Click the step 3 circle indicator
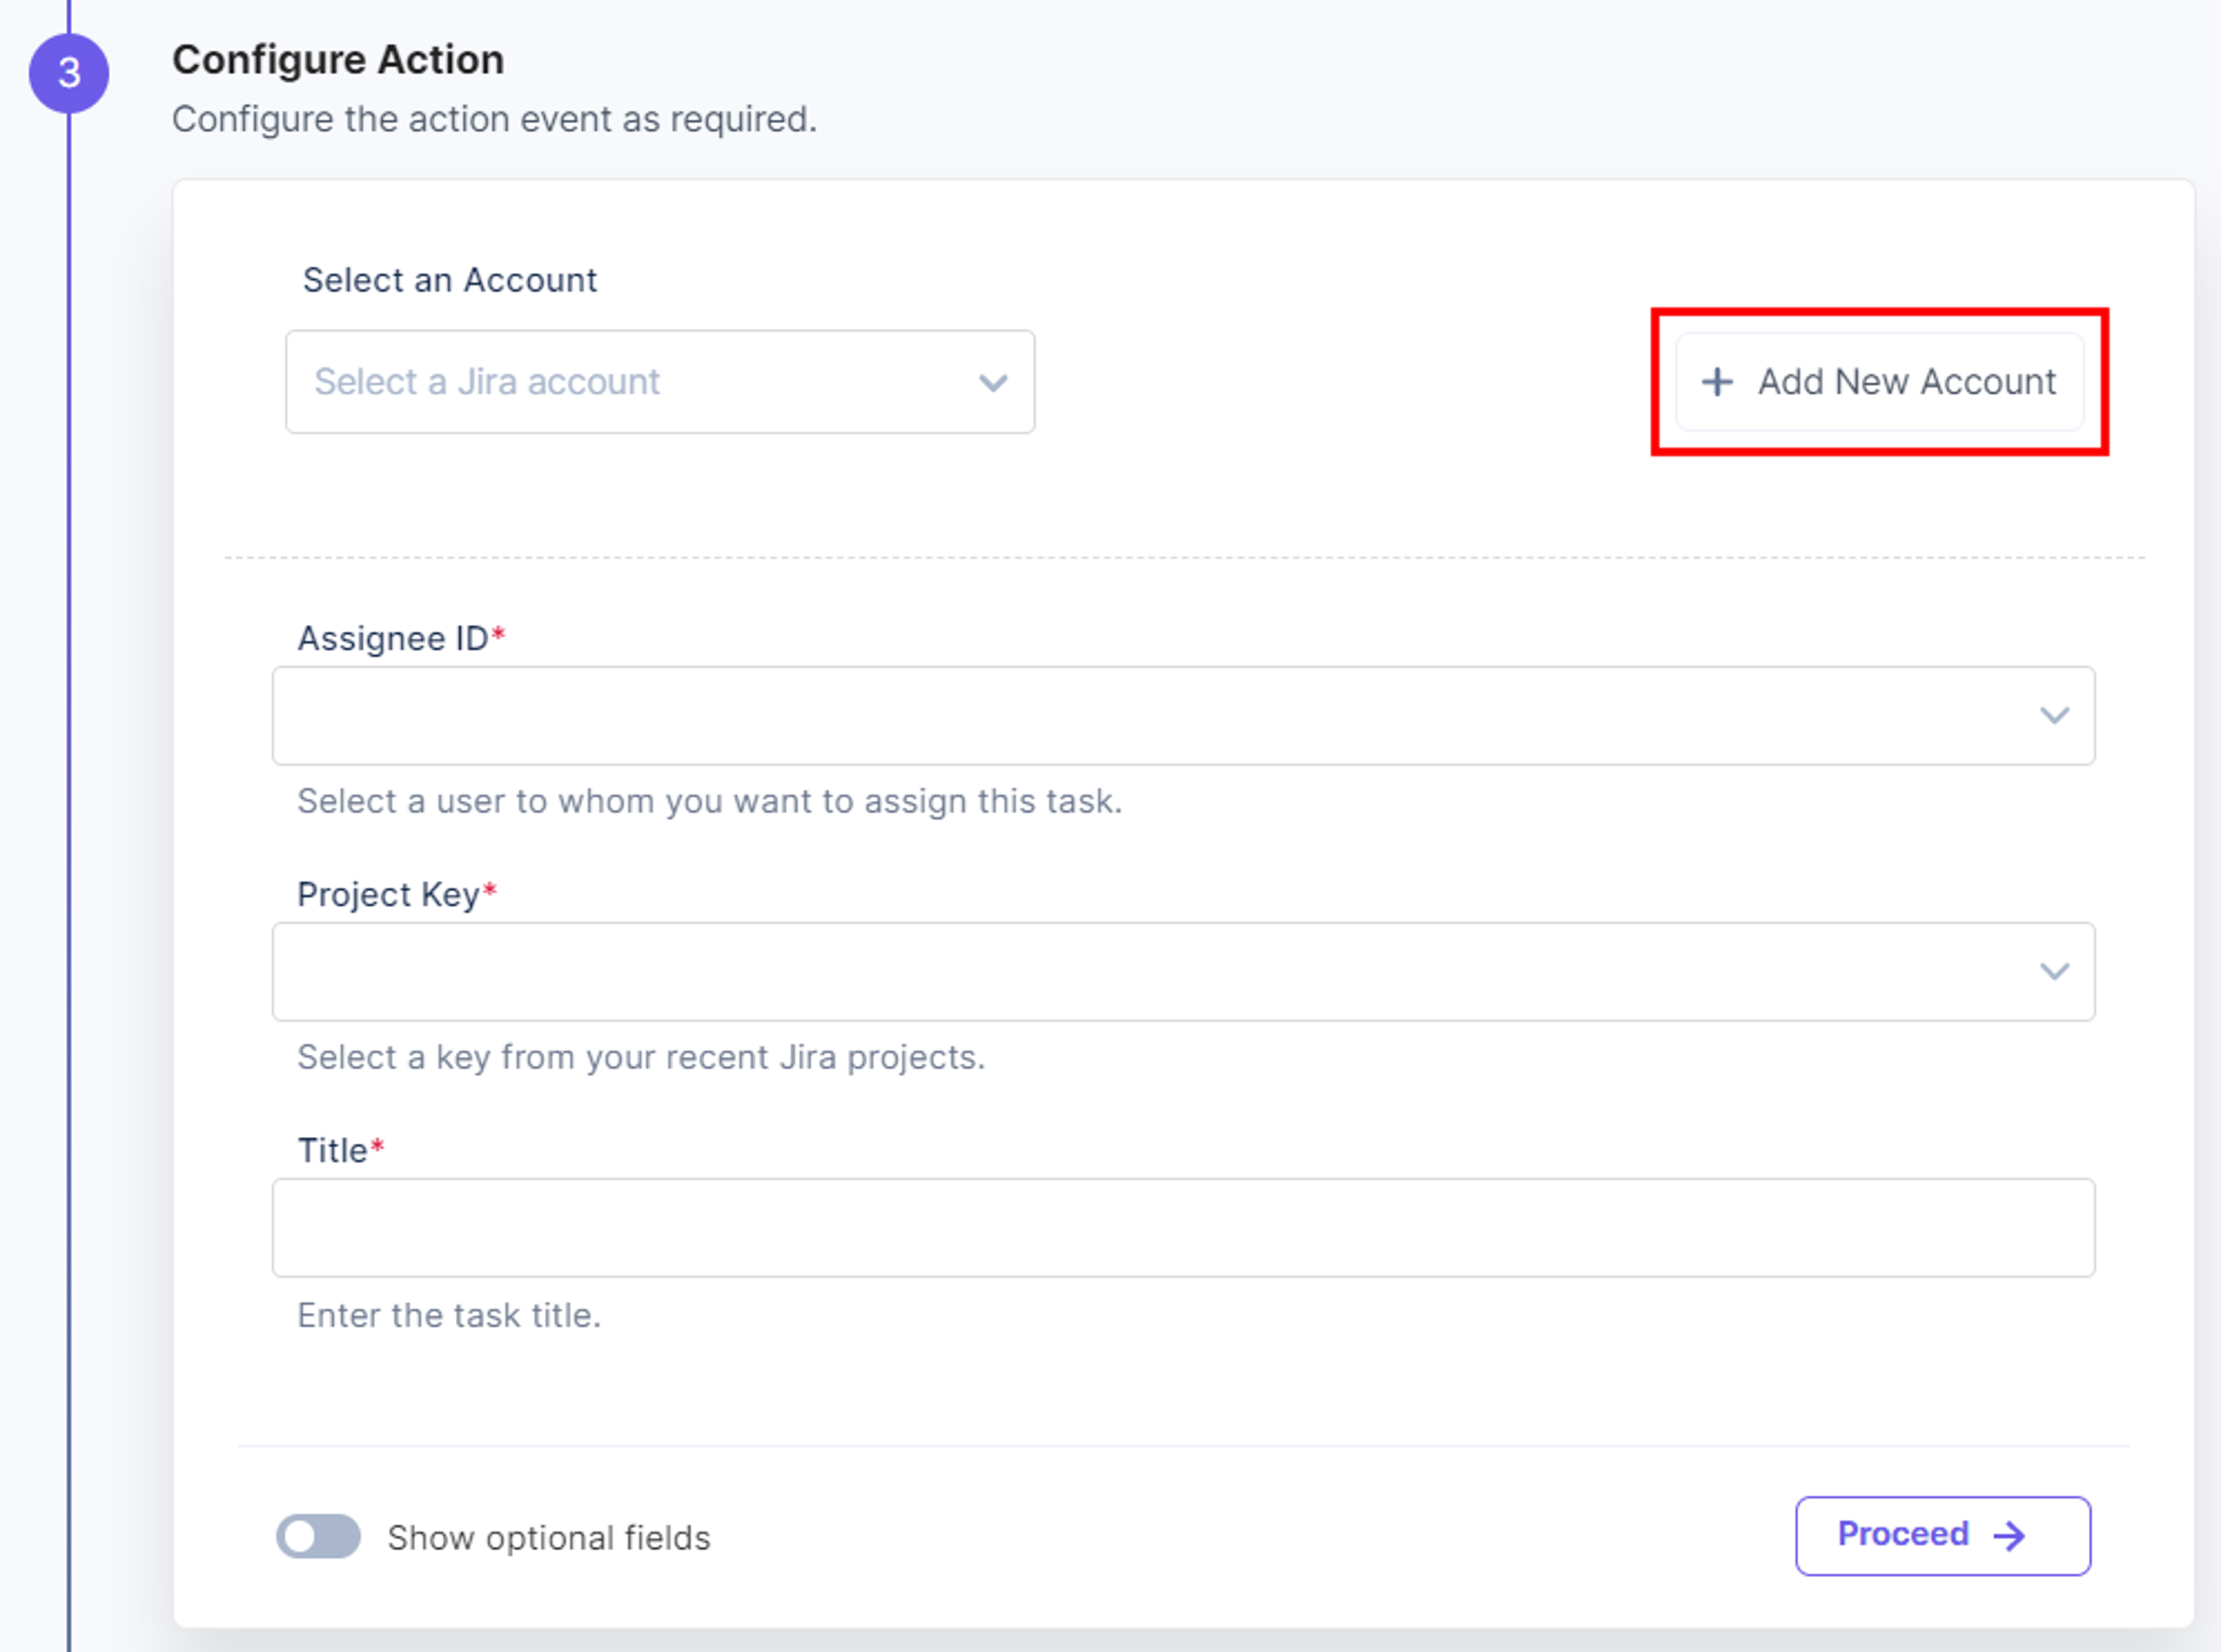Viewport: 2221px width, 1652px height. point(69,73)
